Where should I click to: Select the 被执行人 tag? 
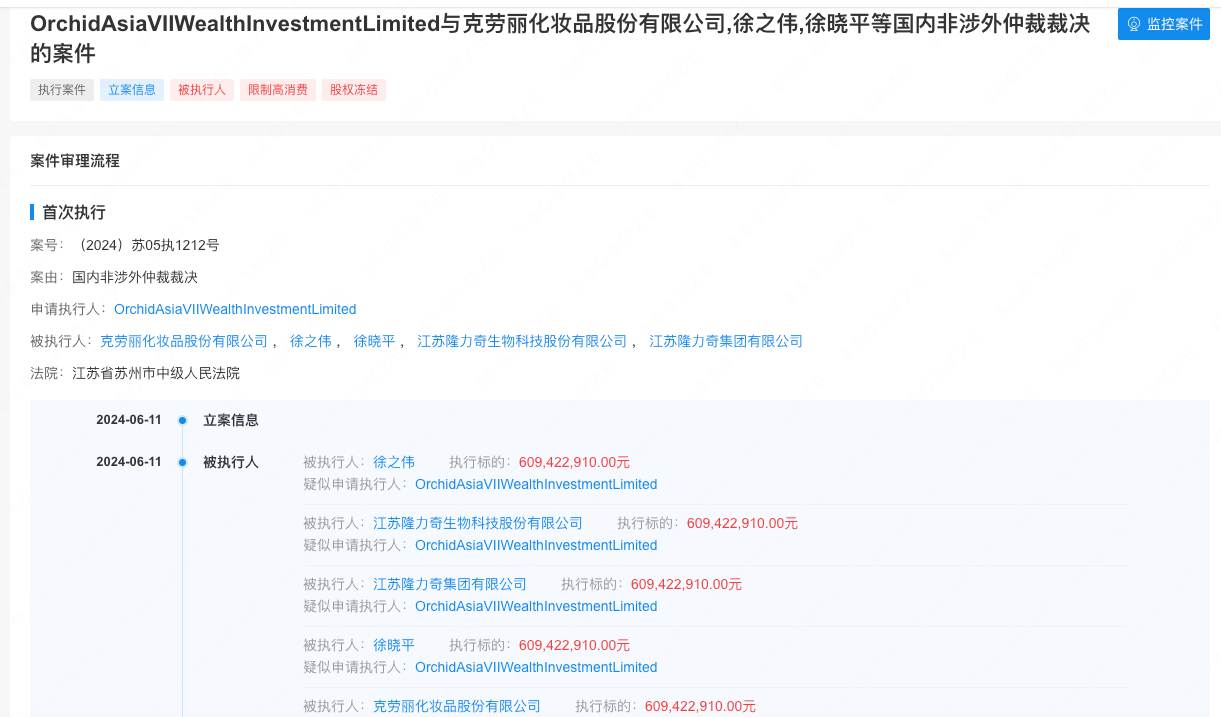(202, 90)
